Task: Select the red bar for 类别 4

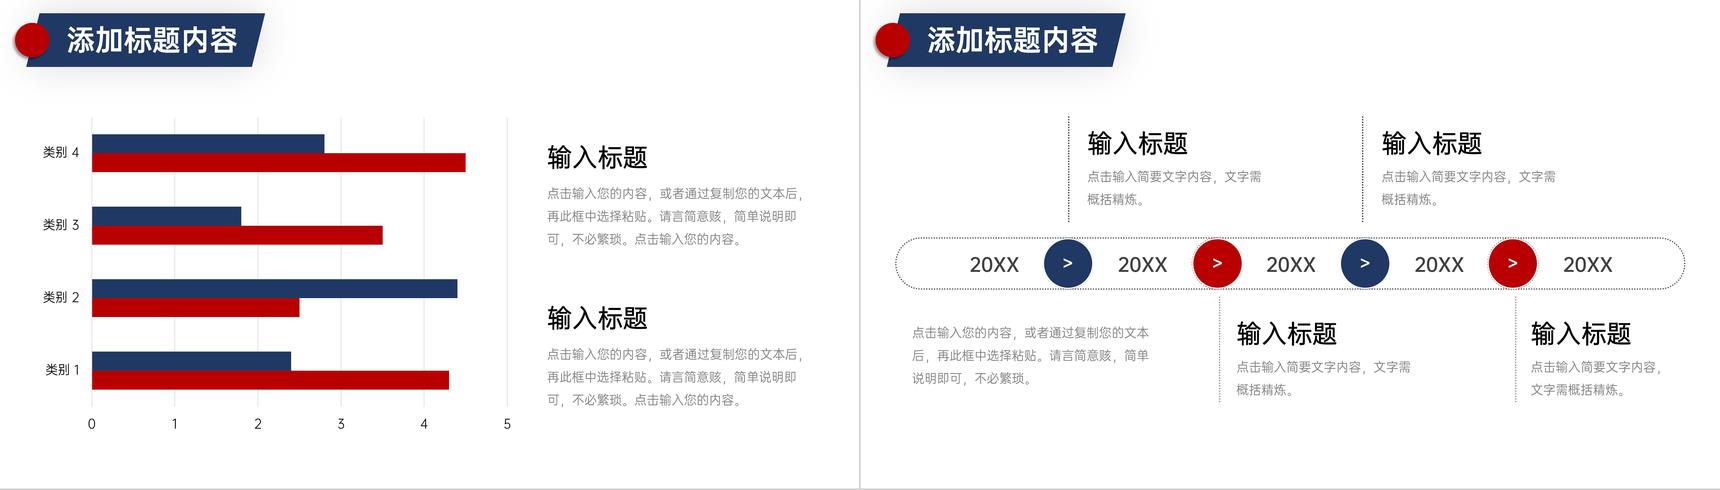Action: point(279,162)
